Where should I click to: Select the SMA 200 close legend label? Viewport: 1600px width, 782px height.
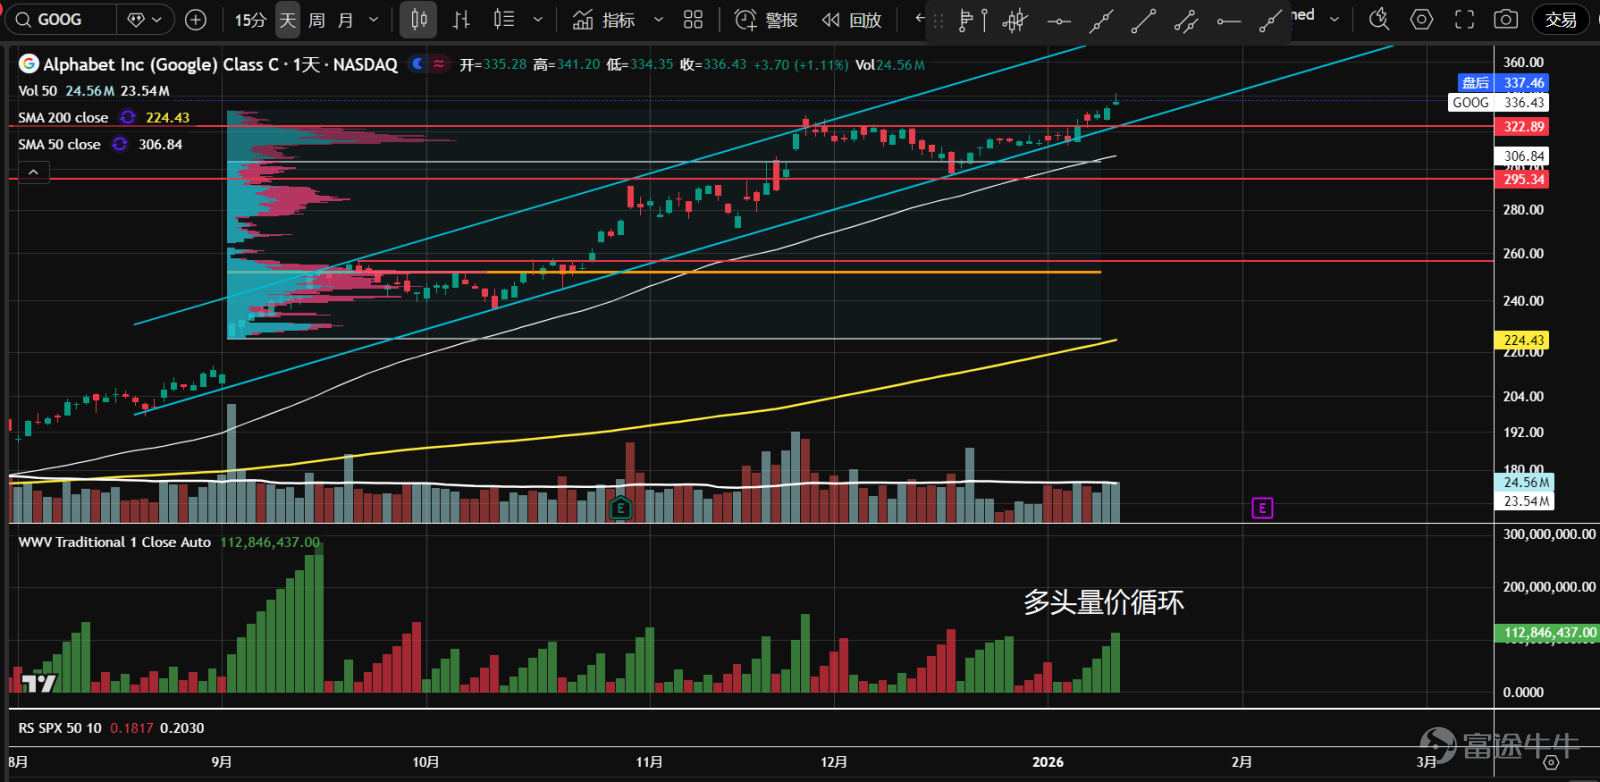click(x=63, y=117)
